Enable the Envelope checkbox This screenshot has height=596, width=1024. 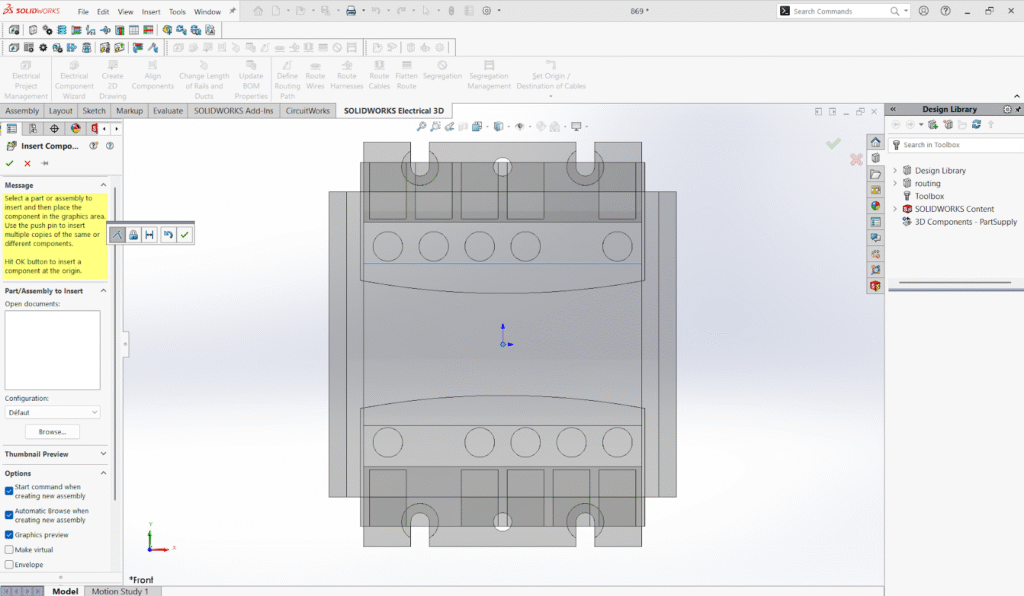[10, 565]
